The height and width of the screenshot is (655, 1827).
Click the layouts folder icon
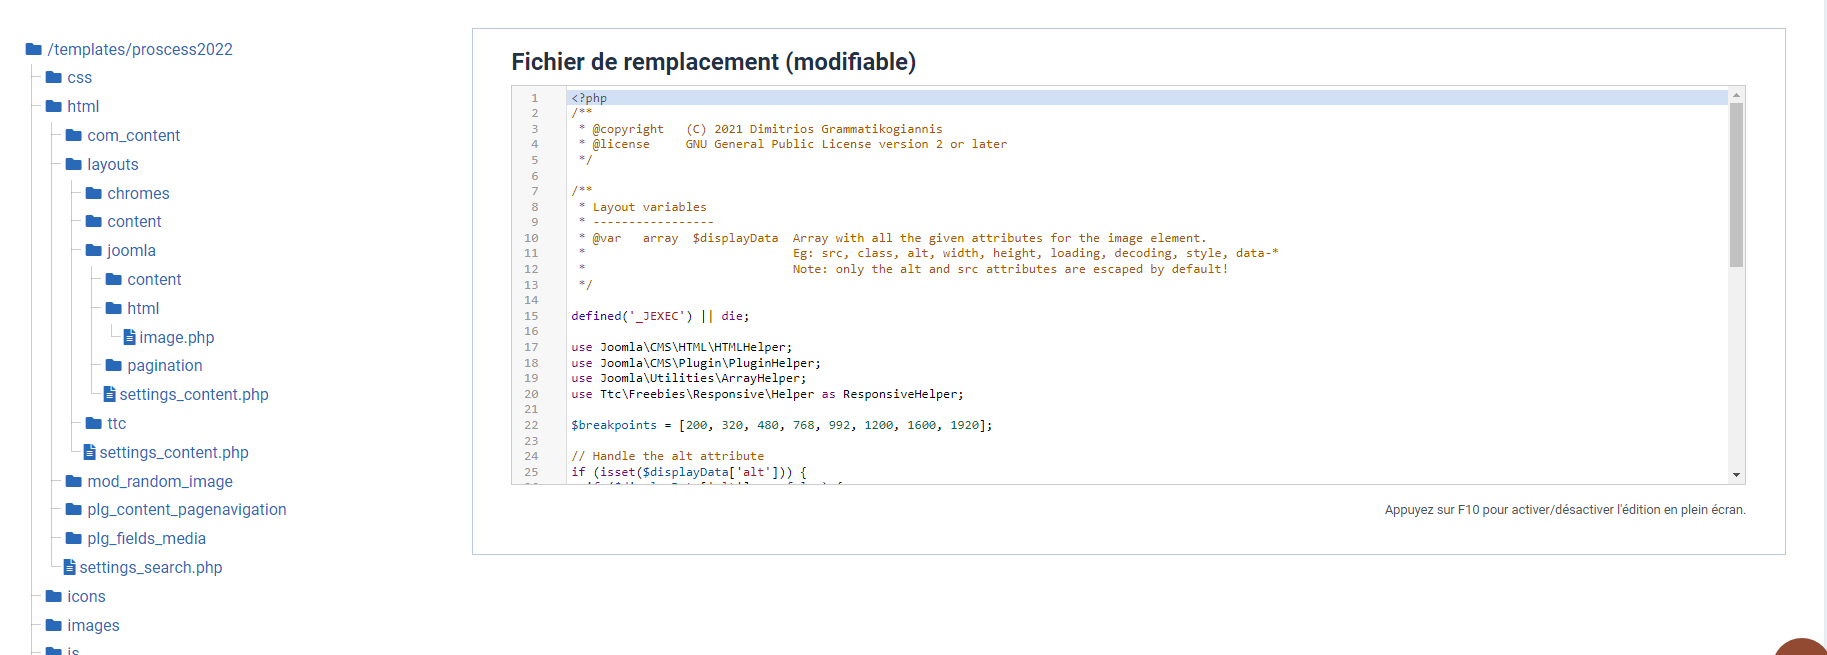[74, 164]
